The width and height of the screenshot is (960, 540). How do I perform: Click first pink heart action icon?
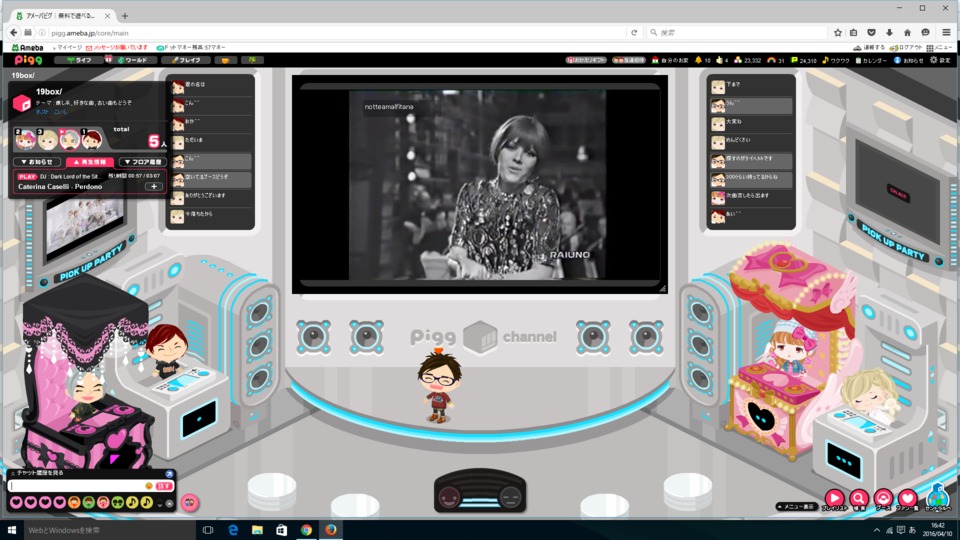(16, 503)
